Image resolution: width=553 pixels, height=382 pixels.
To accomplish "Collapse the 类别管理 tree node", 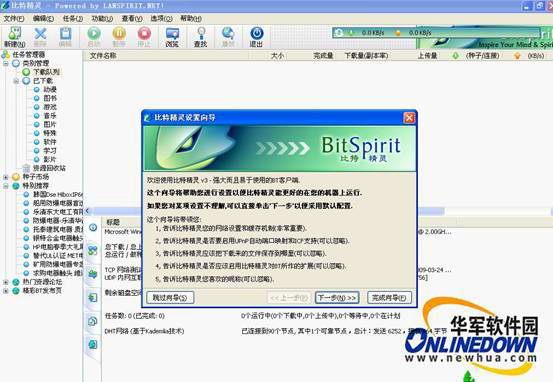I will point(6,63).
